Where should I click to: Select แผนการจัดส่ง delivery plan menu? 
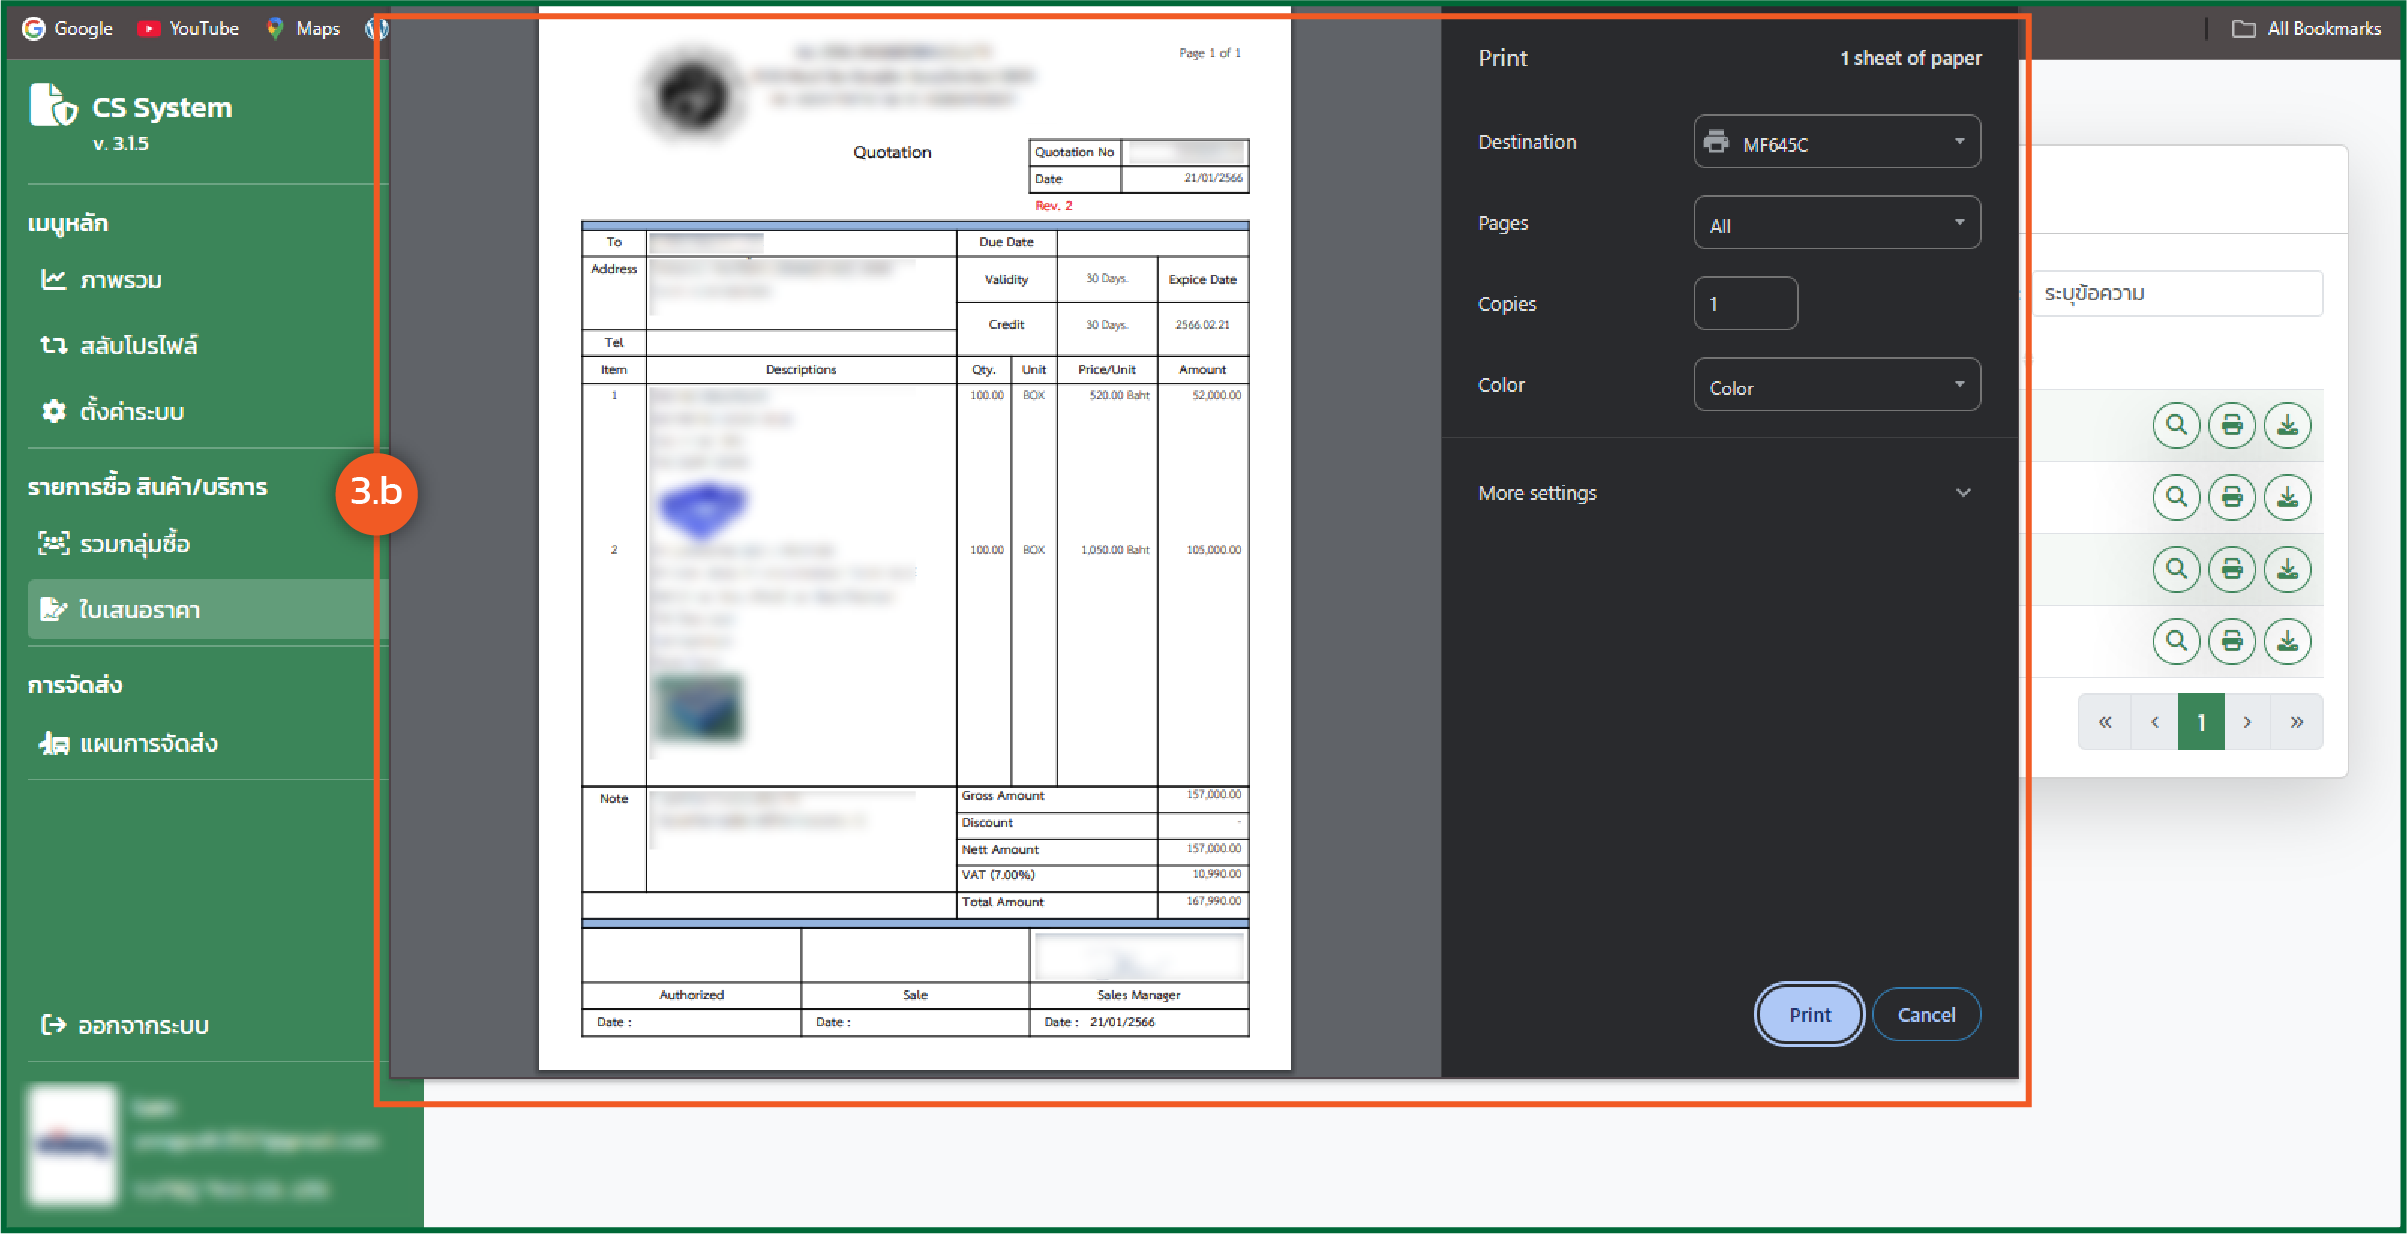coord(148,744)
